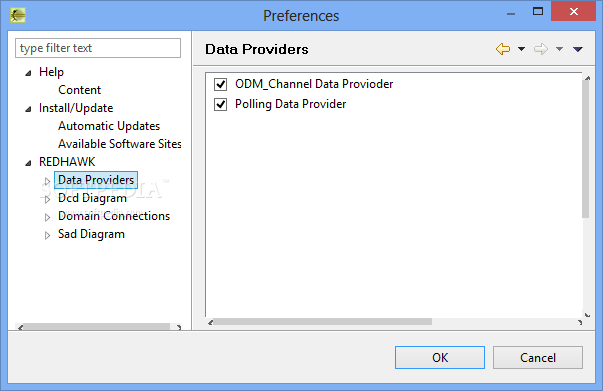Select Available Software Sites entry
The width and height of the screenshot is (603, 391).
click(120, 144)
